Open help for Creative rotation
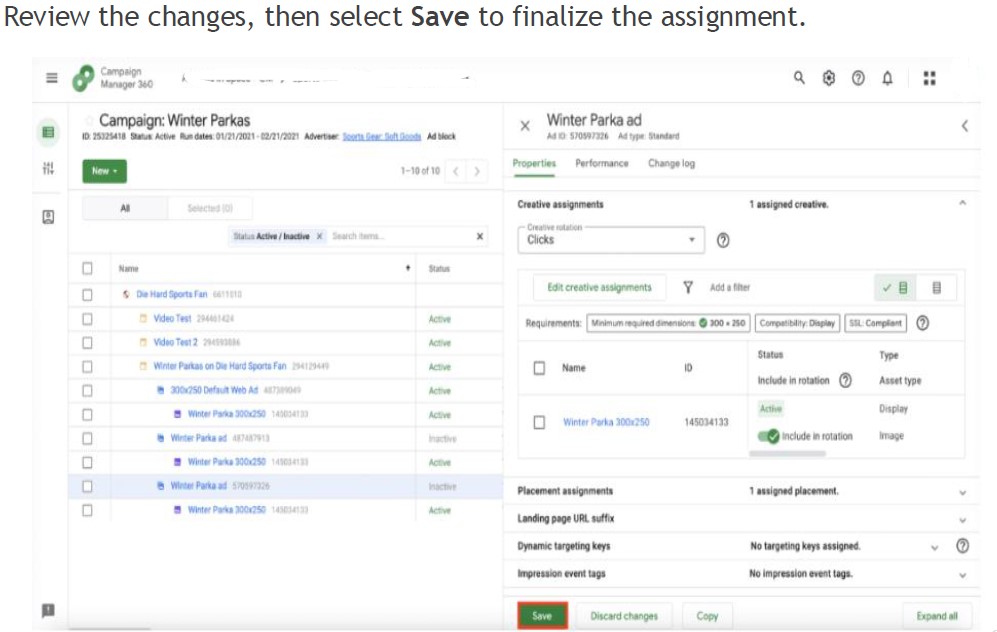The image size is (997, 632). tap(723, 240)
